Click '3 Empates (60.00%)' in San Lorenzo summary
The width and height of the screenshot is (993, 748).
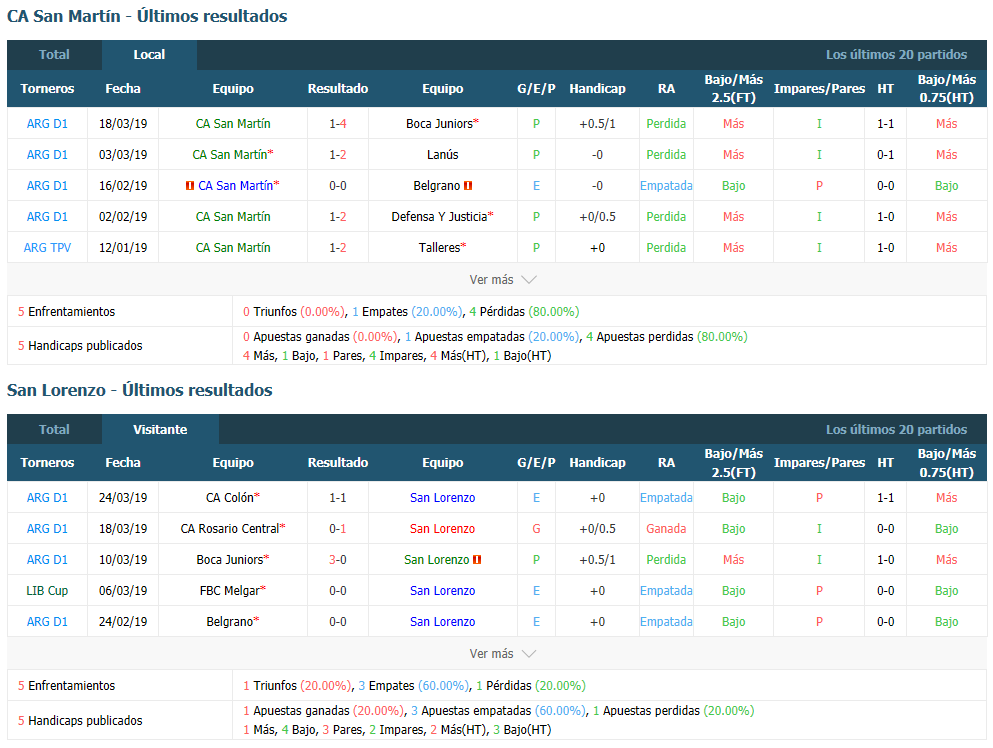click(414, 686)
